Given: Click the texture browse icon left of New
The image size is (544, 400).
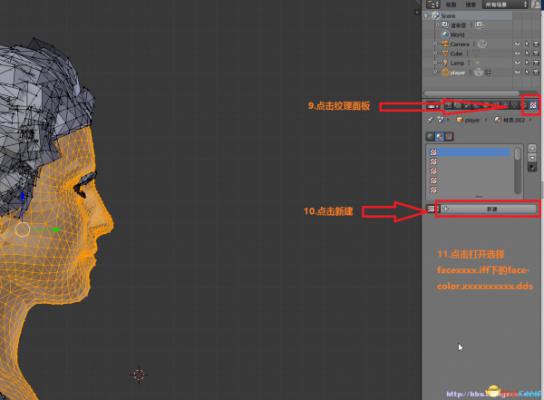Looking at the screenshot, I should pos(431,209).
